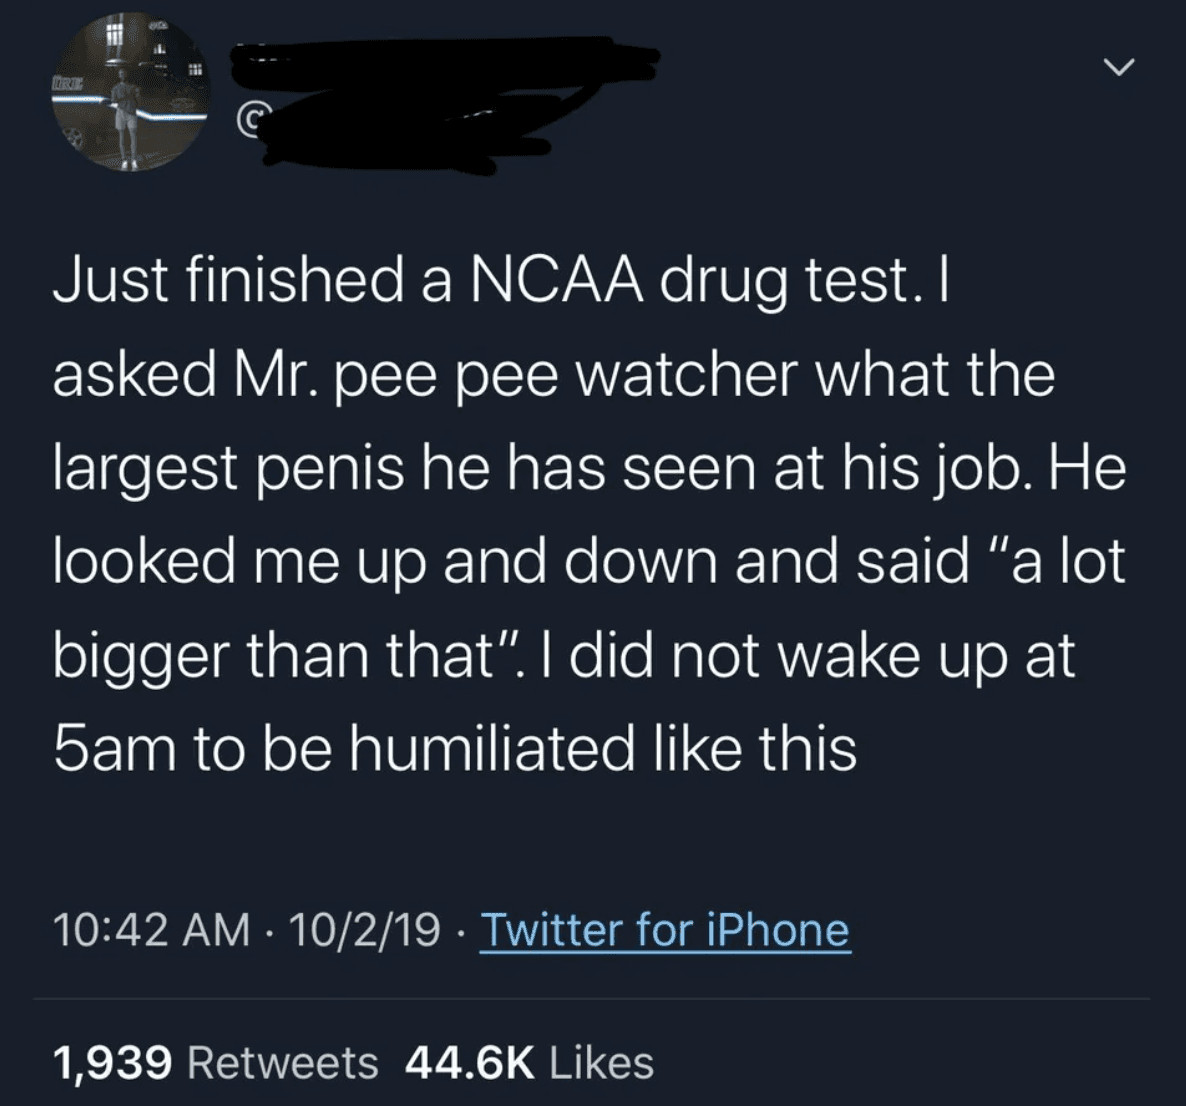Screen dimensions: 1186x1106
Task: Expand the tweet options chevron
Action: pos(1121,68)
